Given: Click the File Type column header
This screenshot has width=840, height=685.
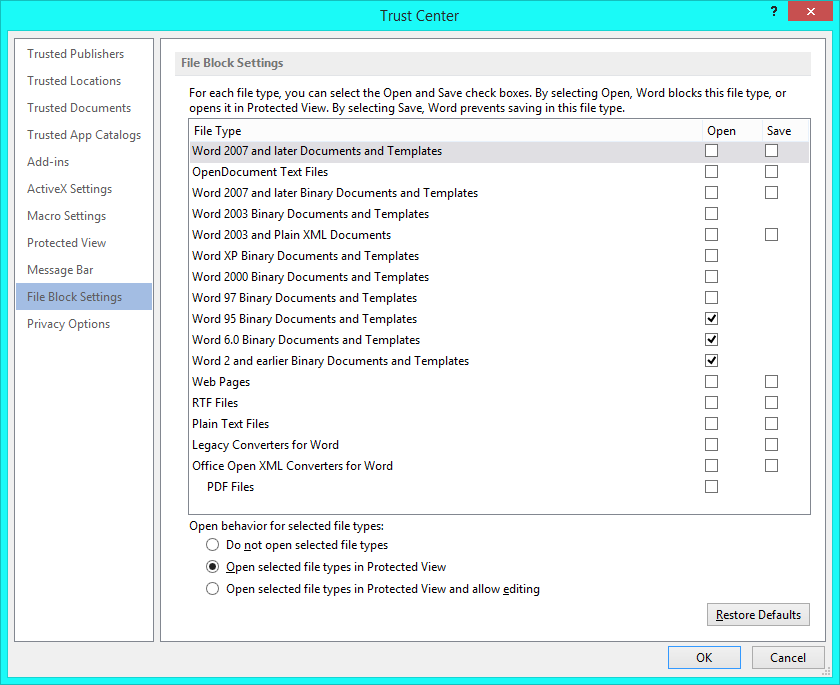Looking at the screenshot, I should (446, 131).
